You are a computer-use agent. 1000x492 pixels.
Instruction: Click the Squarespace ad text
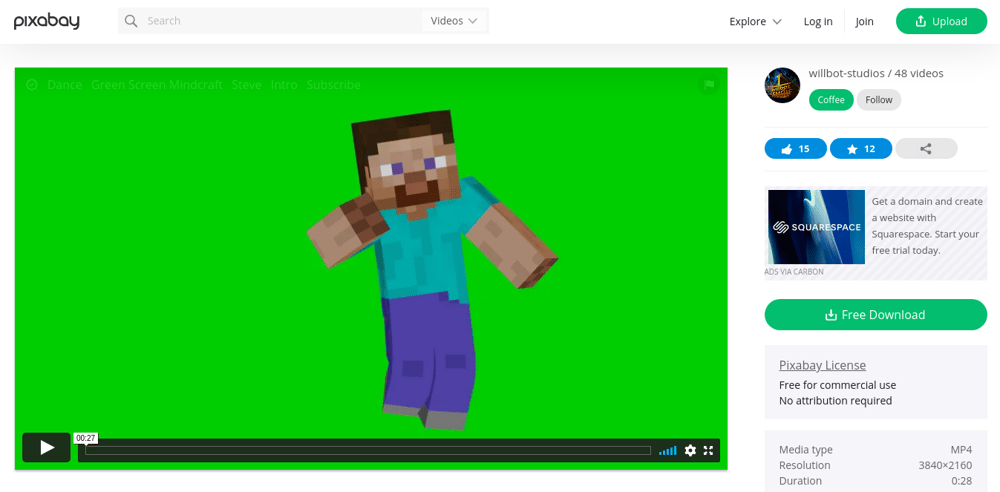pyautogui.click(x=927, y=226)
